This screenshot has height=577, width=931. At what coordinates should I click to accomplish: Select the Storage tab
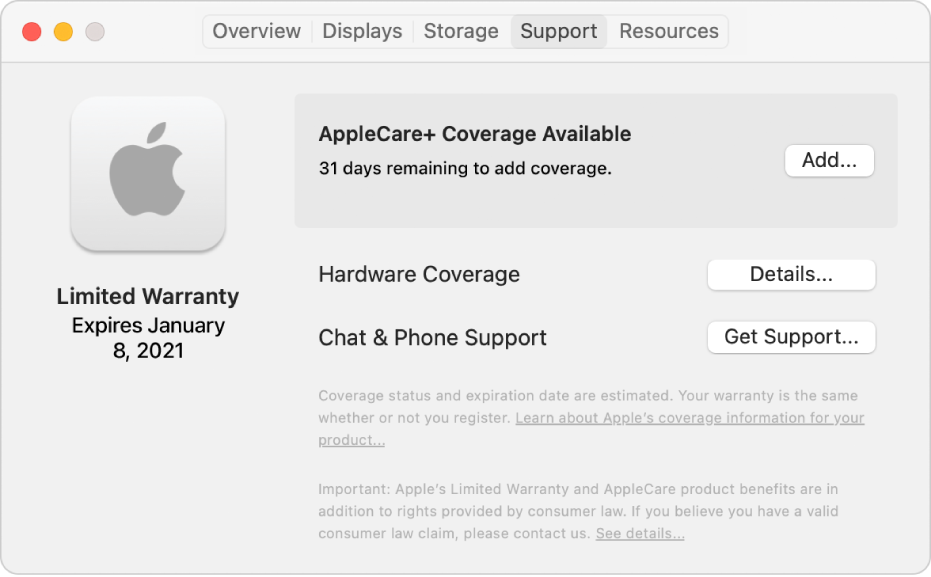pos(461,31)
